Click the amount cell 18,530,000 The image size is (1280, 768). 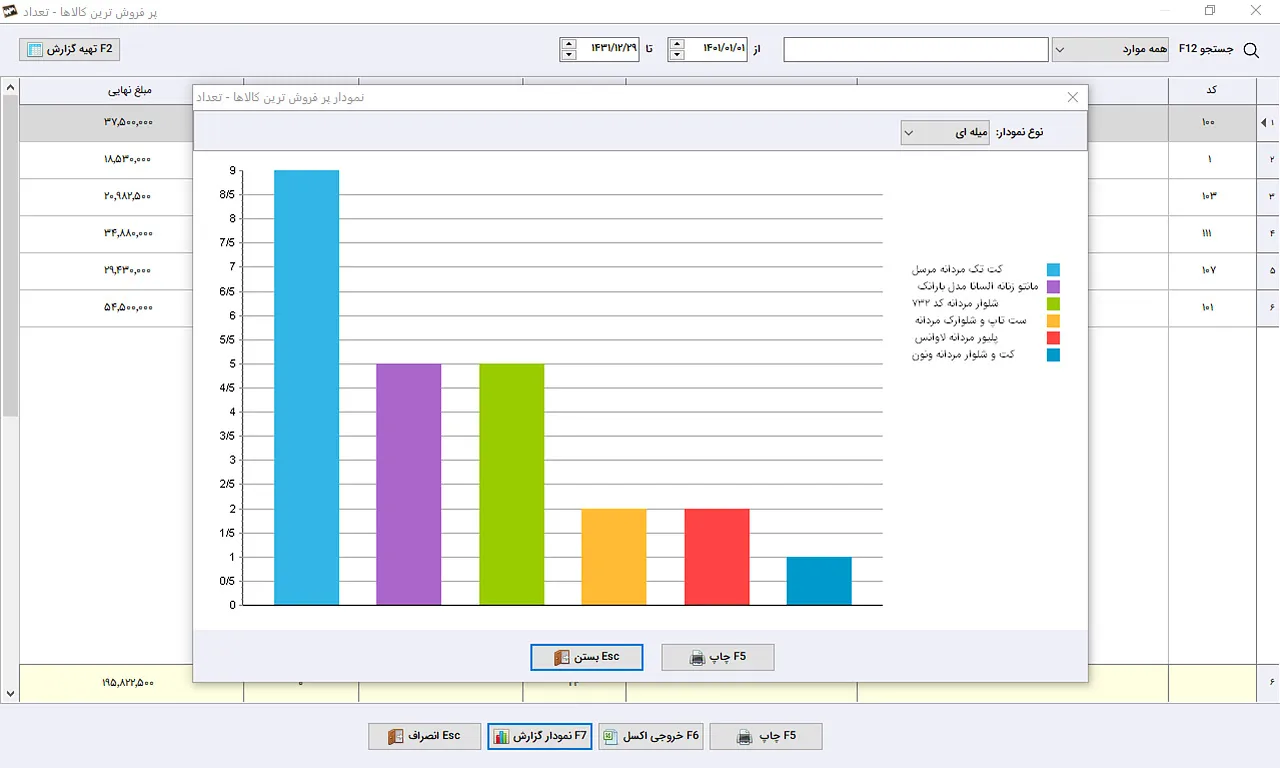[128, 159]
